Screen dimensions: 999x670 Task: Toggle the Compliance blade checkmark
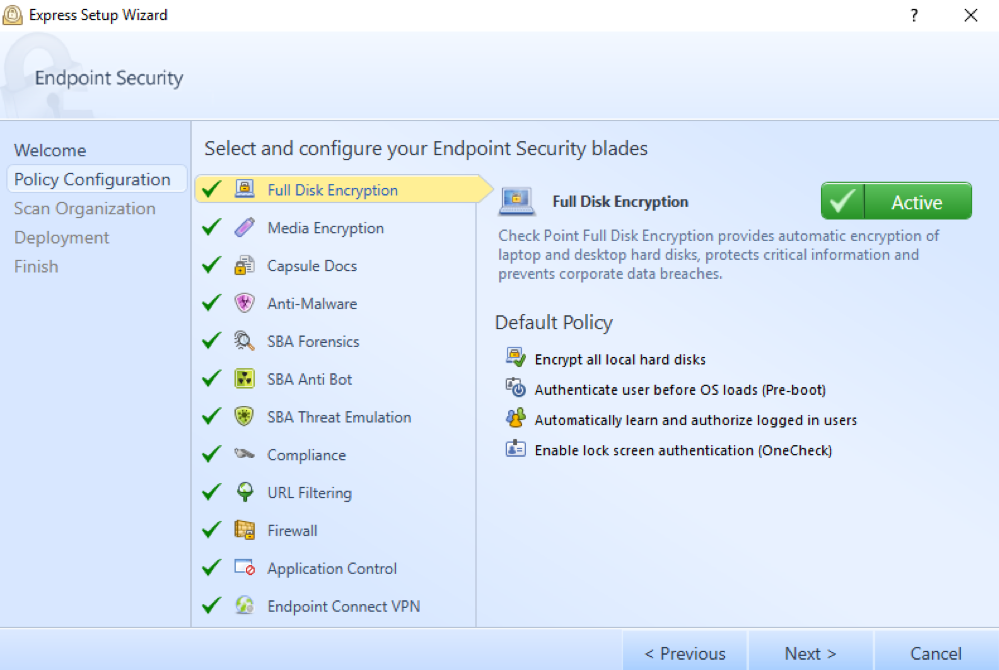coord(212,454)
